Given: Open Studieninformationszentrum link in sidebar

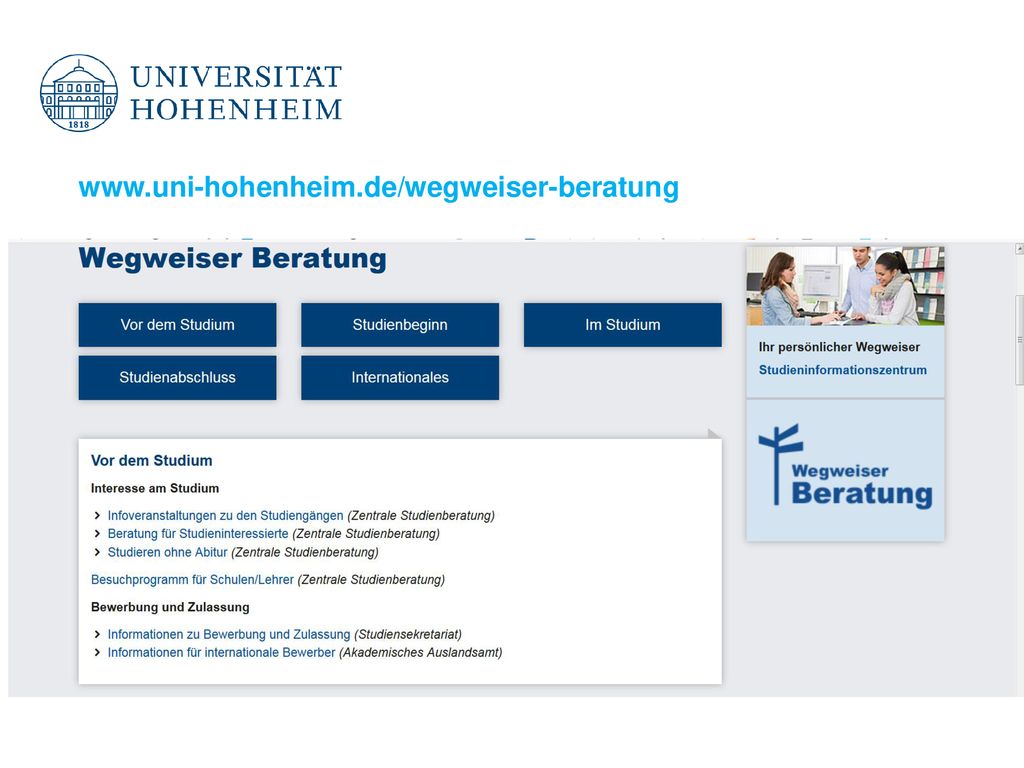Looking at the screenshot, I should [842, 370].
